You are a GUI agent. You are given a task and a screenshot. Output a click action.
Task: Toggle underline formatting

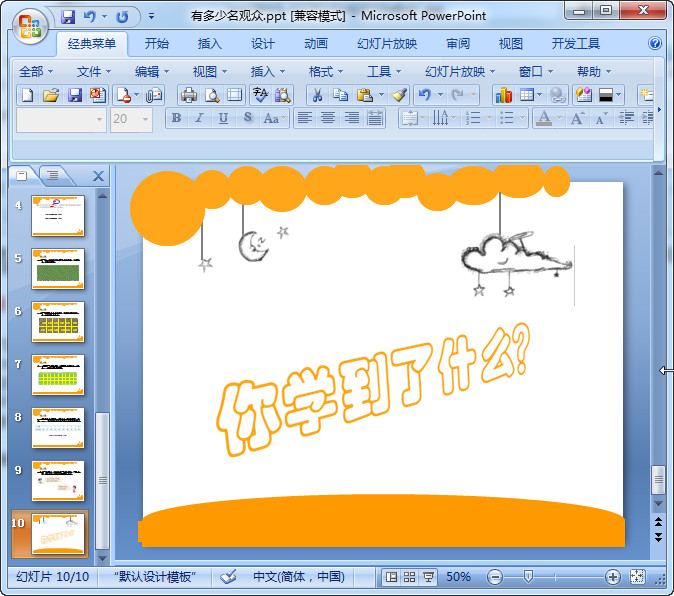(223, 118)
